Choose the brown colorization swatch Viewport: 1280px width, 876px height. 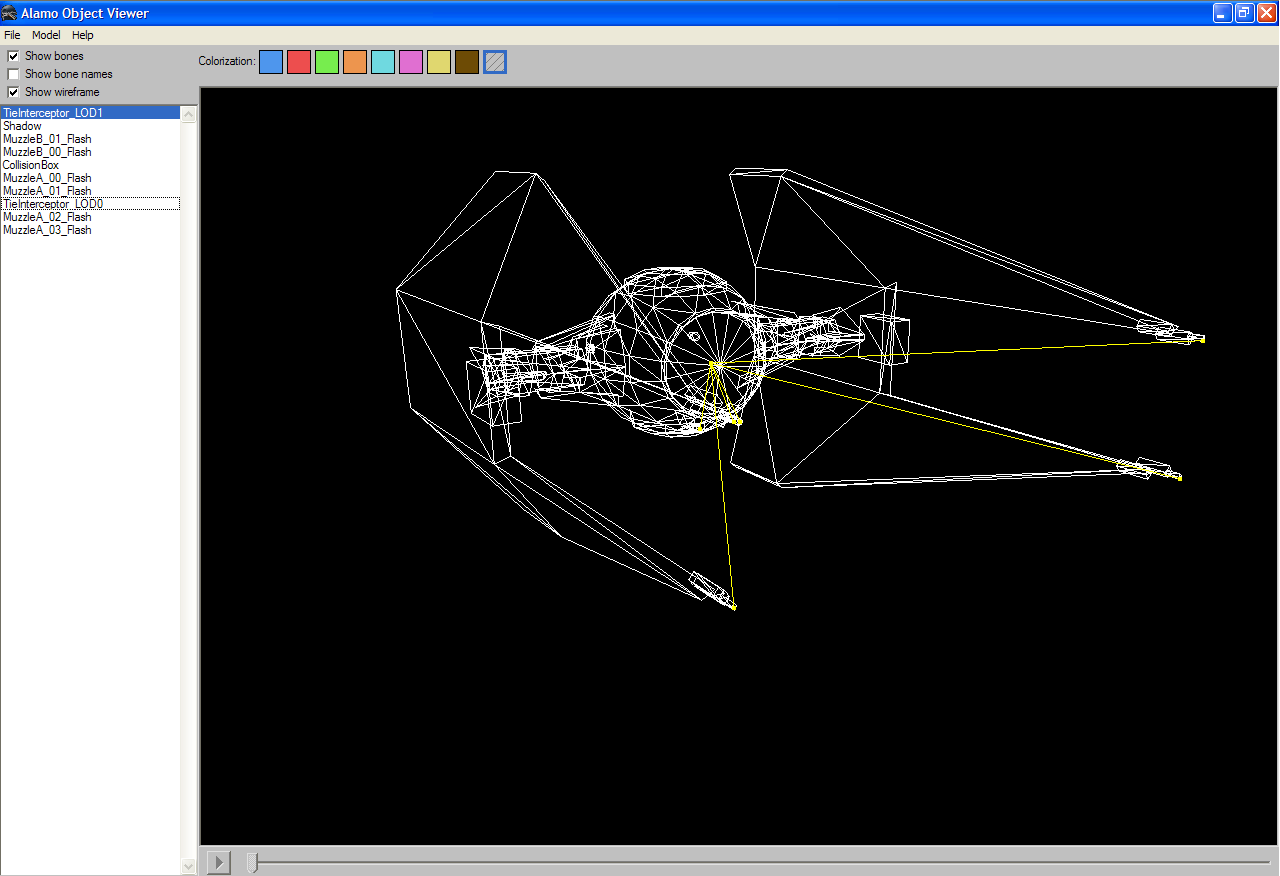(x=466, y=62)
